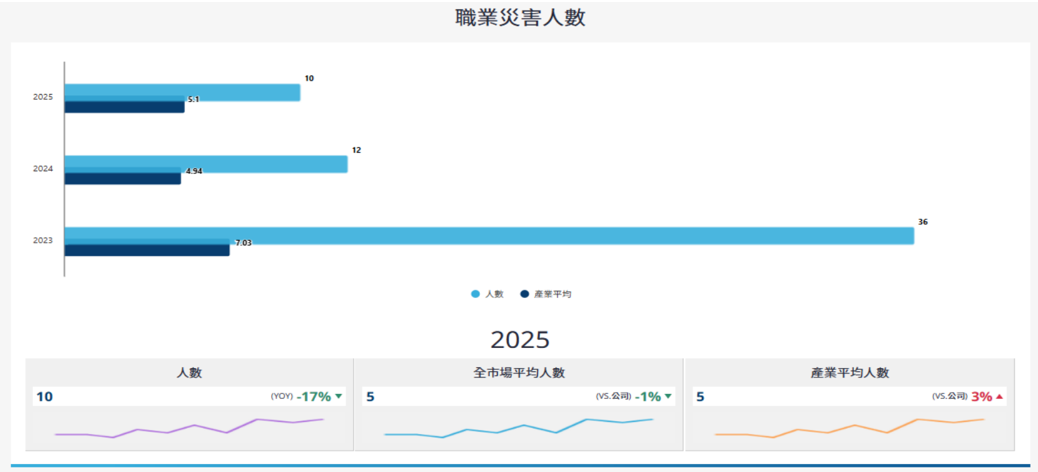The height and width of the screenshot is (472, 1038).
Task: Click the green down arrow beside -1%
Action: [668, 397]
